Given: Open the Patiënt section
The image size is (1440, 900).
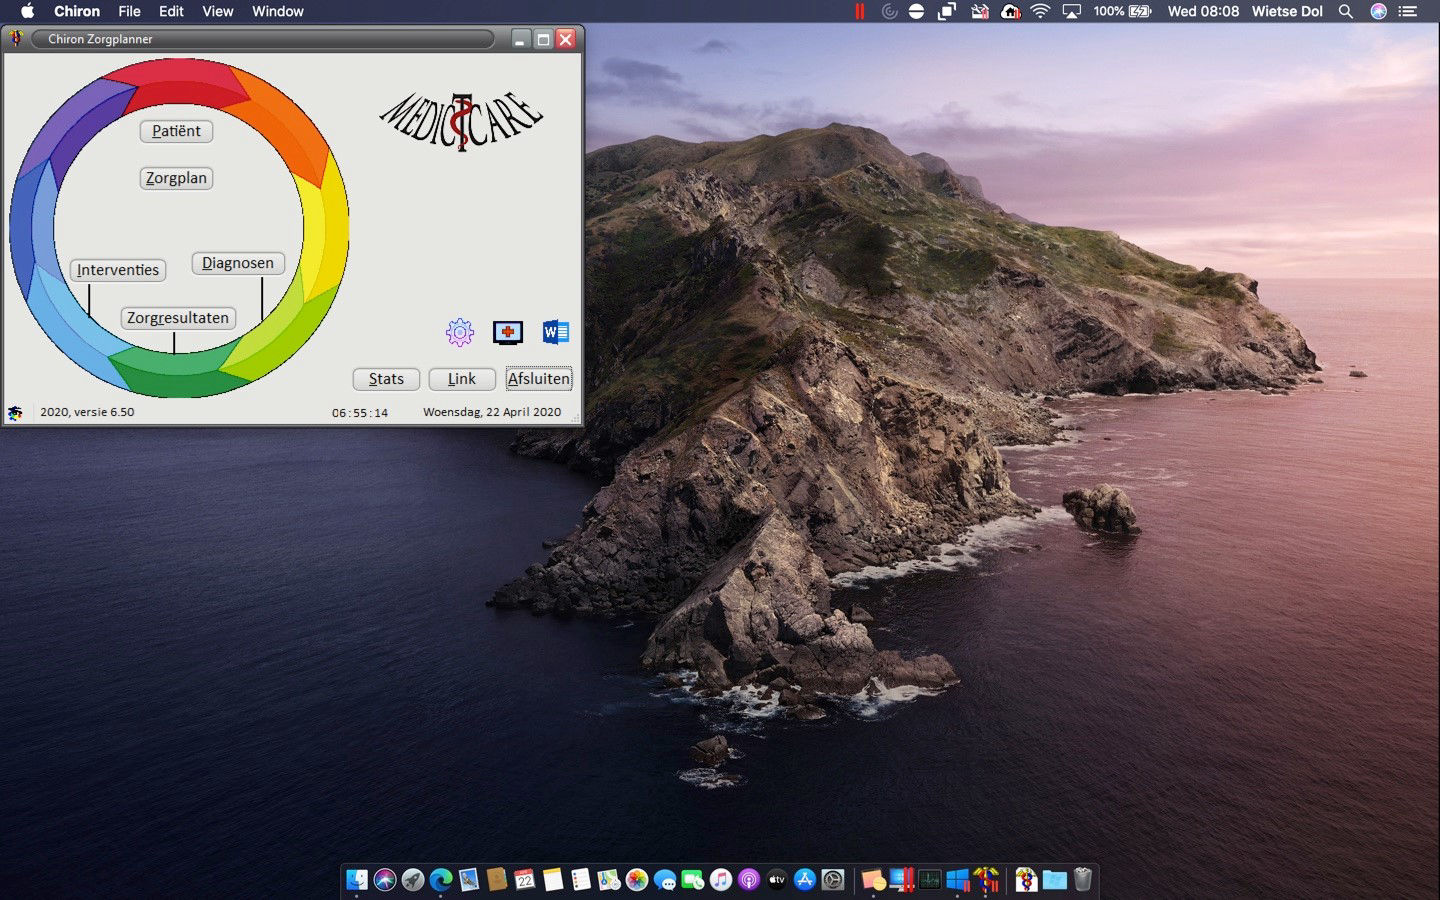Looking at the screenshot, I should [x=176, y=131].
